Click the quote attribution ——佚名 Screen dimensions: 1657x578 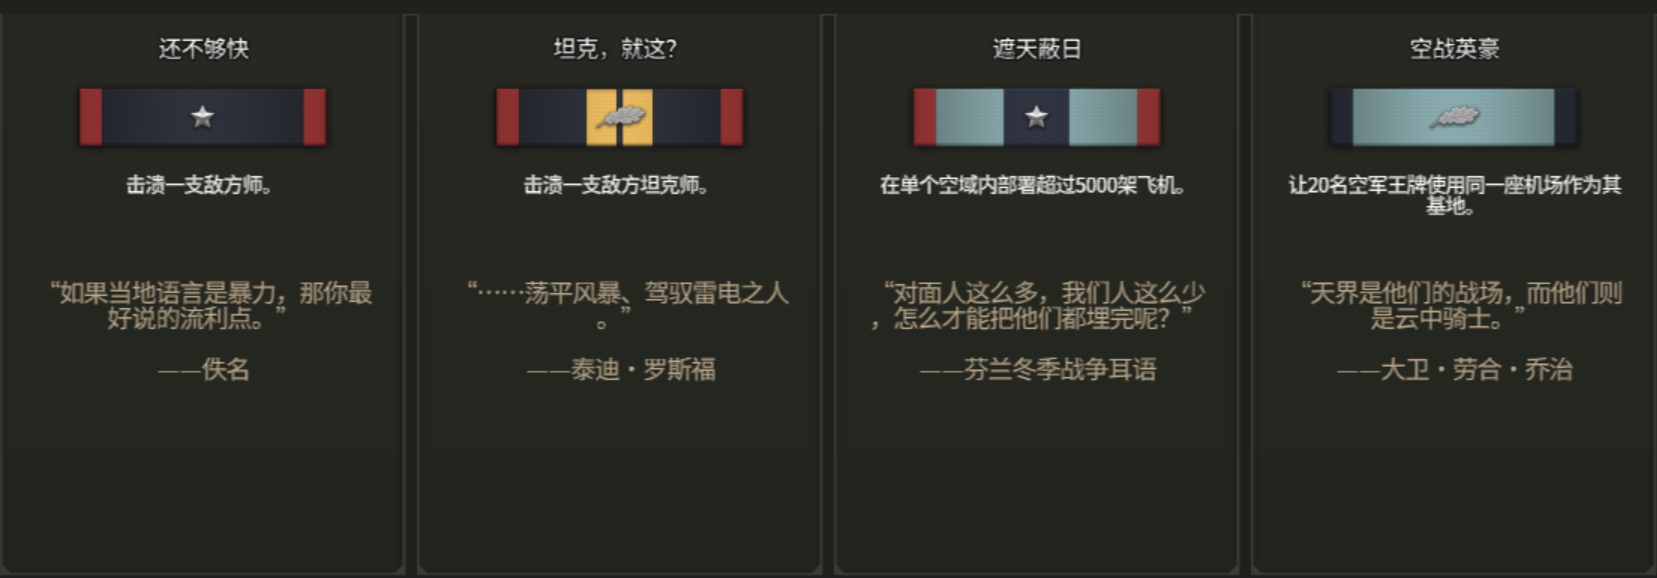[203, 370]
